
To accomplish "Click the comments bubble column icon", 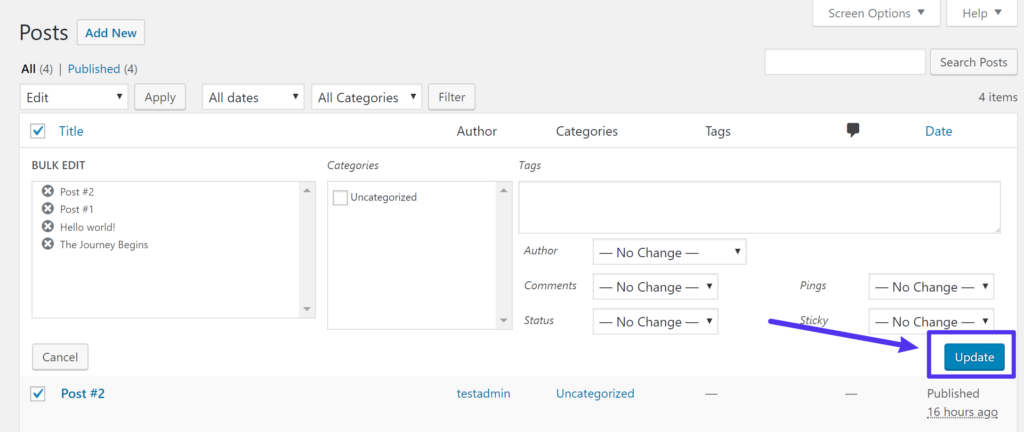I will [x=853, y=131].
